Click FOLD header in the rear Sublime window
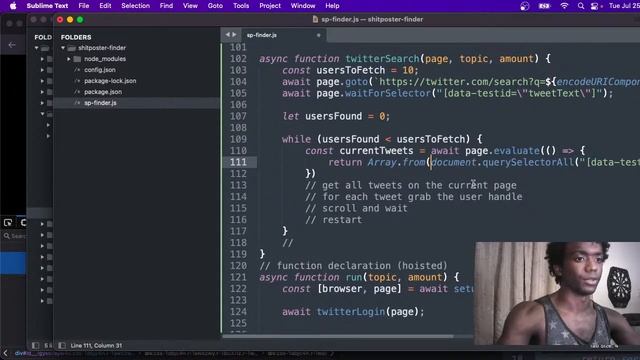The image size is (640, 360). point(43,37)
